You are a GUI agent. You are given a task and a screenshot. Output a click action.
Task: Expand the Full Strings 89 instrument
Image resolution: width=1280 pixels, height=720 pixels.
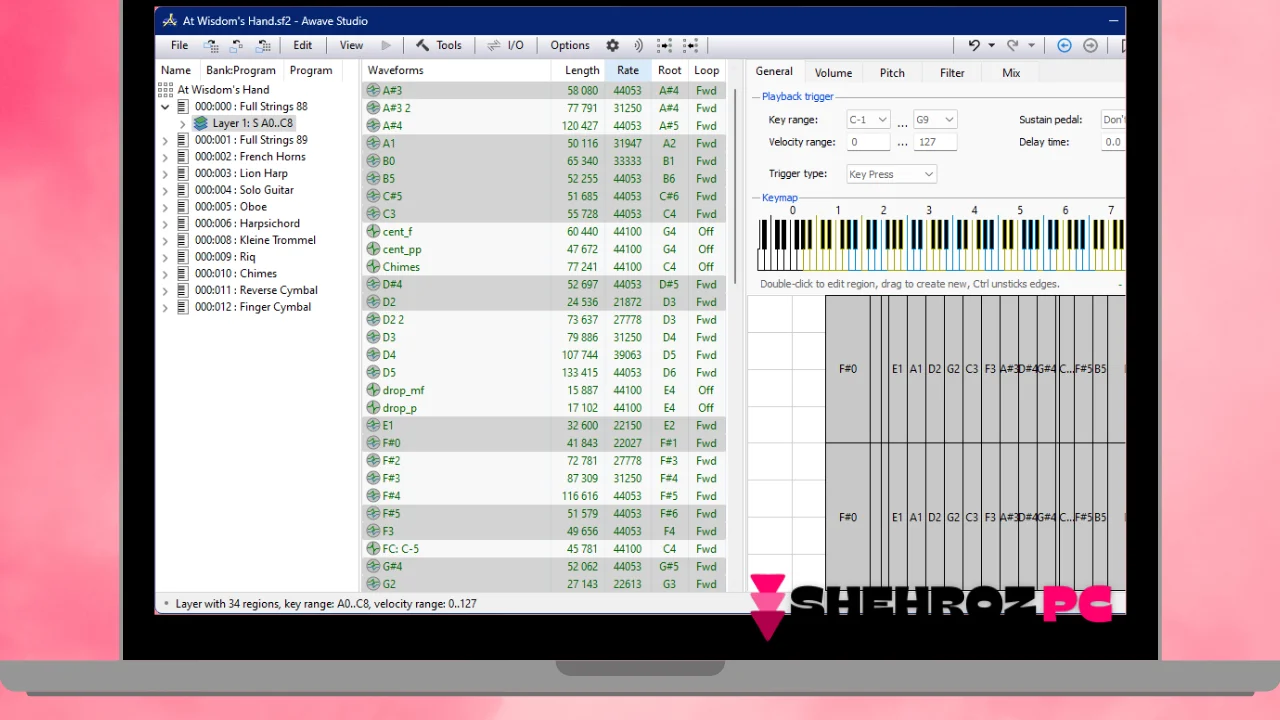165,141
